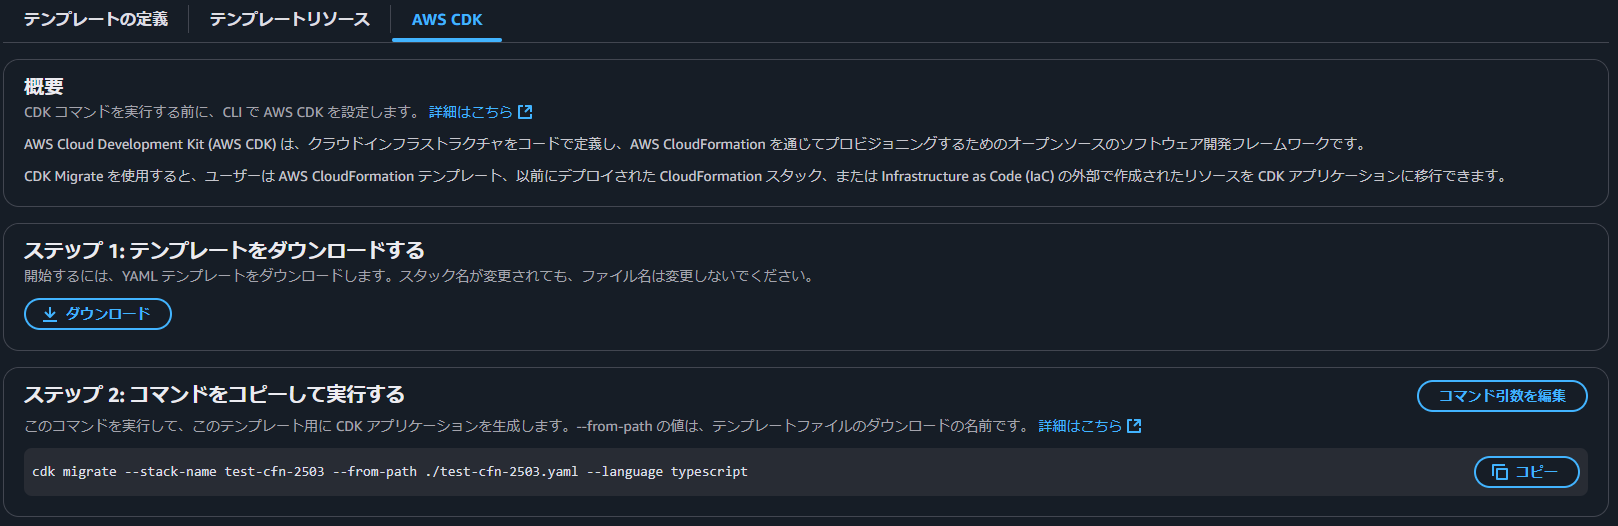
Task: Click external link icon in 概要 section
Action: [525, 112]
